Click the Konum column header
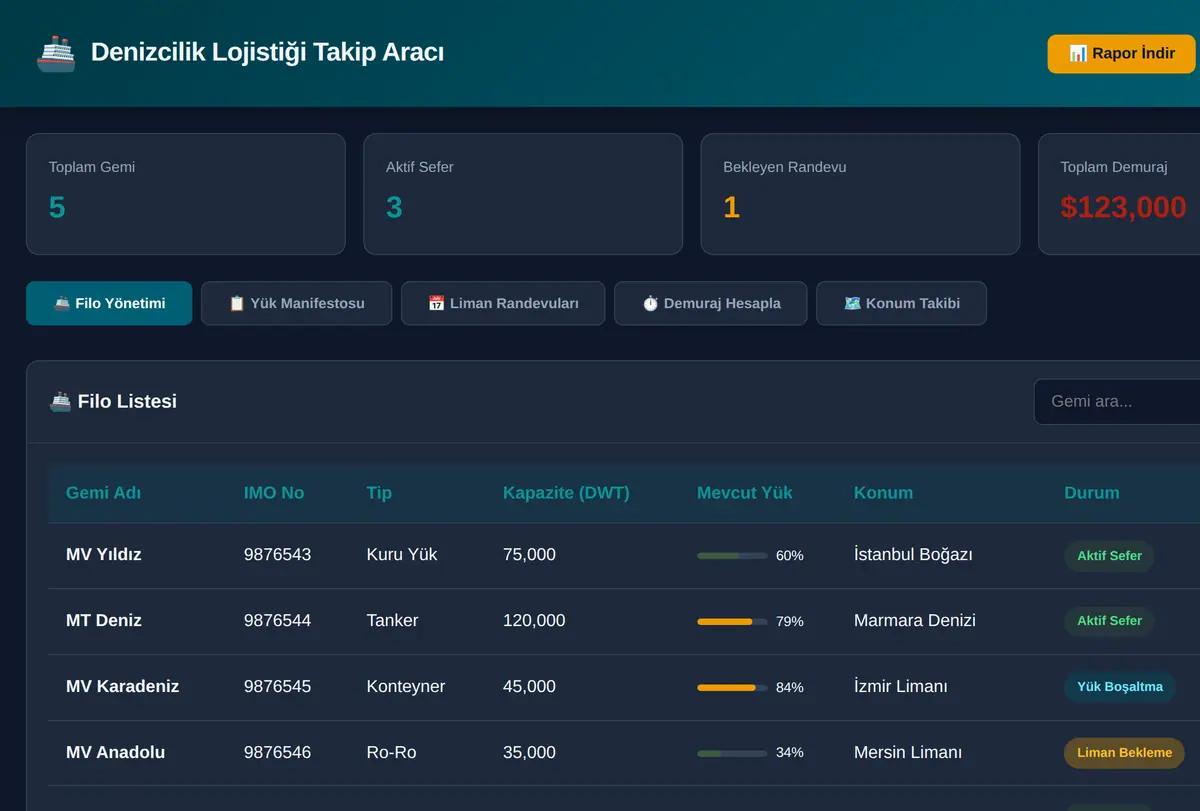1200x811 pixels. click(x=883, y=493)
